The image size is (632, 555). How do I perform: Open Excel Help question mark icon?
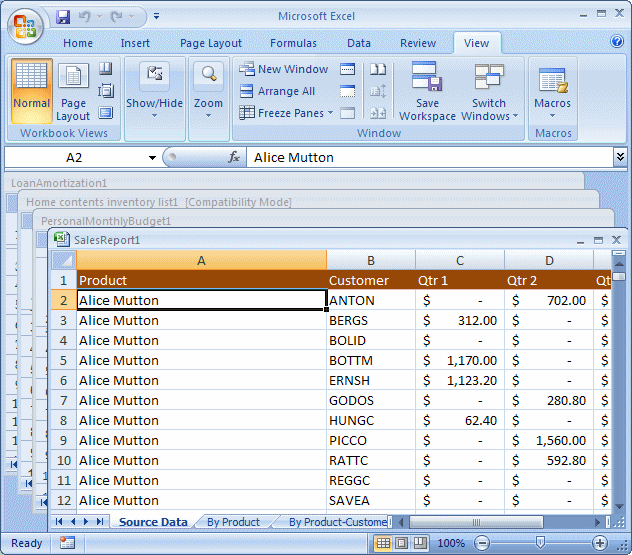pyautogui.click(x=617, y=41)
